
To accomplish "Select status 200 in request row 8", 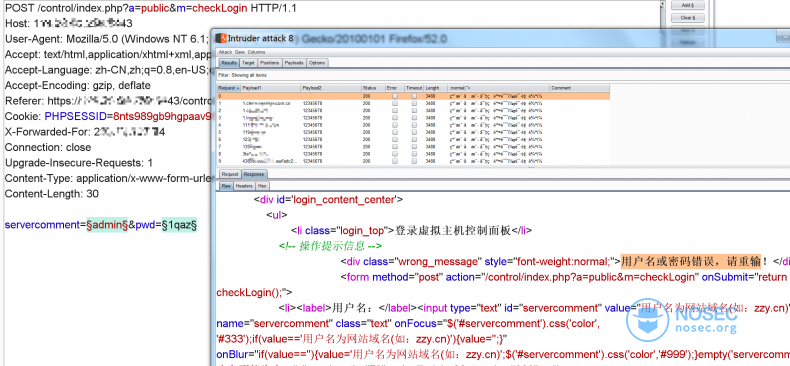I will [366, 154].
